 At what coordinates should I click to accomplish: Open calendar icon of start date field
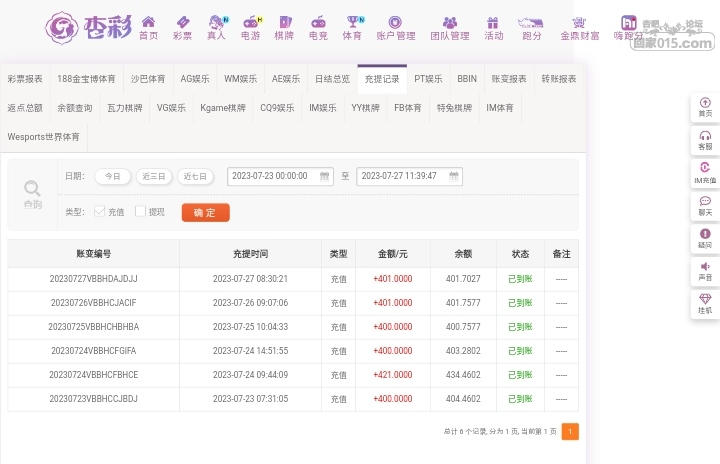click(x=324, y=176)
